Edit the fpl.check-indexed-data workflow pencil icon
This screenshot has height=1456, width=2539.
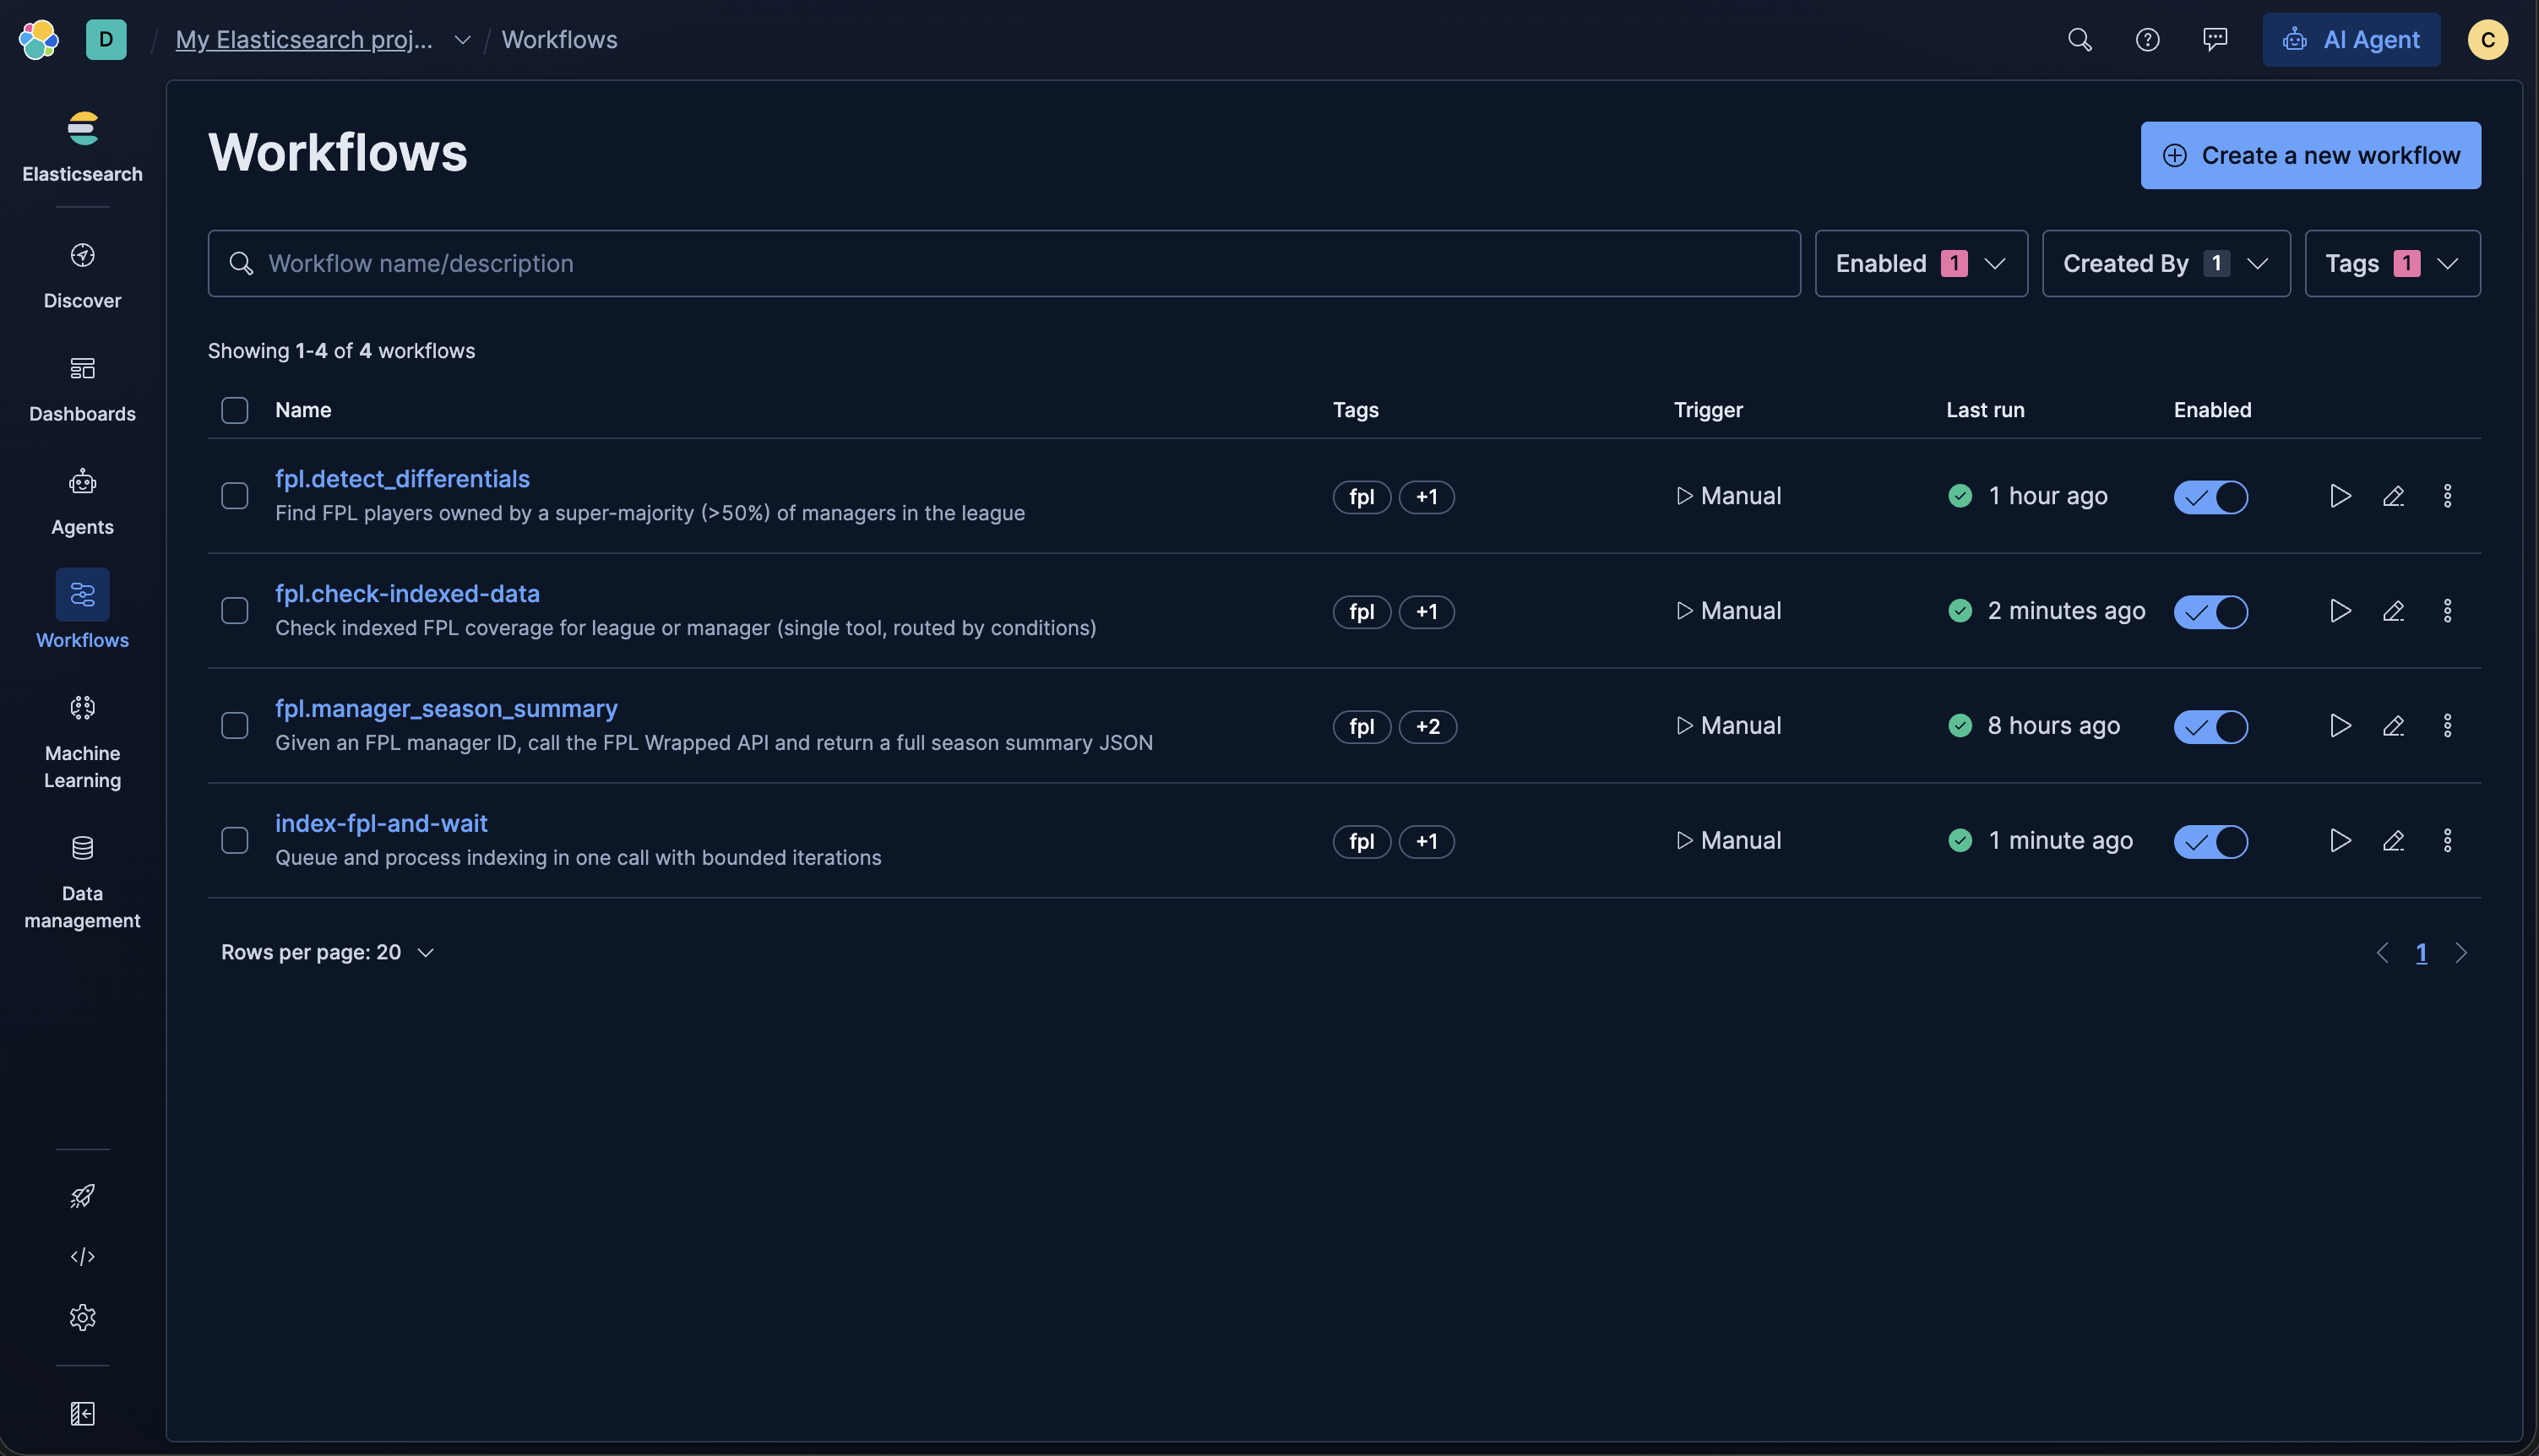click(x=2392, y=611)
